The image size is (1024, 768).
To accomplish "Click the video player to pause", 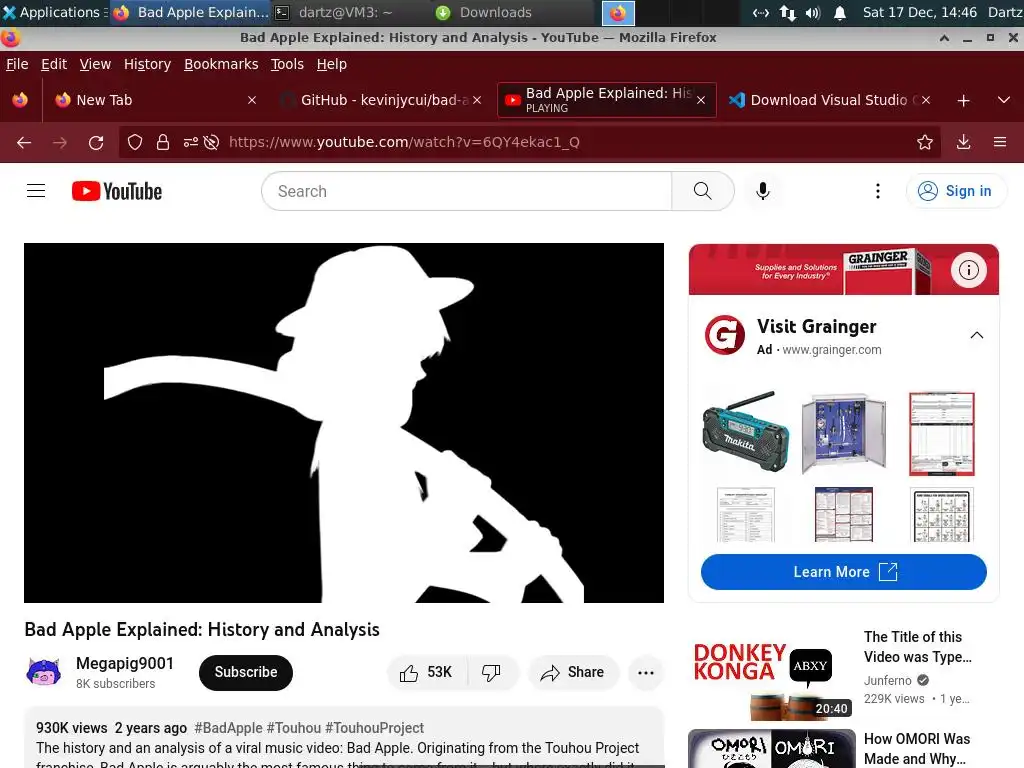I will (344, 423).
